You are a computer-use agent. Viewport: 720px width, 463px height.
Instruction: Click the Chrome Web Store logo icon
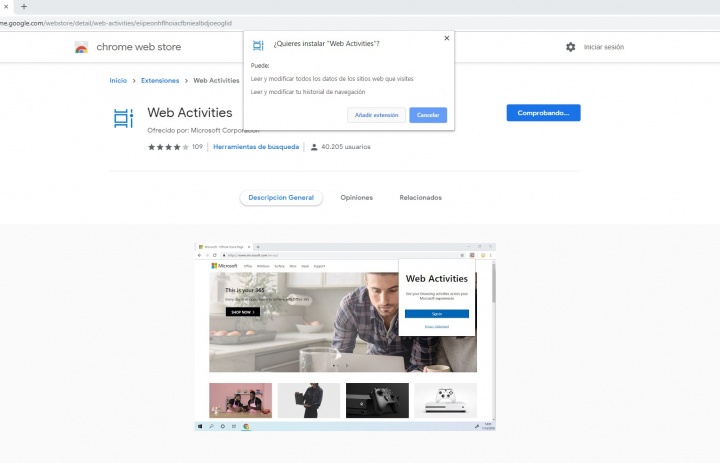pyautogui.click(x=81, y=47)
